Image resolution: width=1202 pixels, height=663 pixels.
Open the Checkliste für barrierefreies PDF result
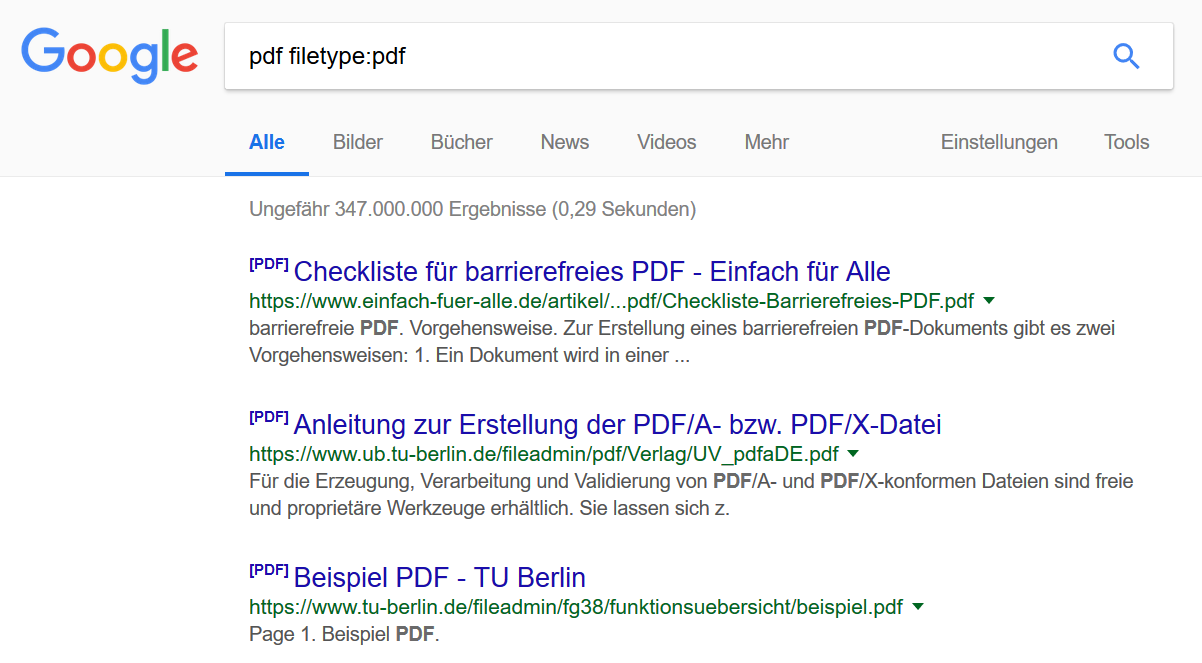pyautogui.click(x=592, y=271)
